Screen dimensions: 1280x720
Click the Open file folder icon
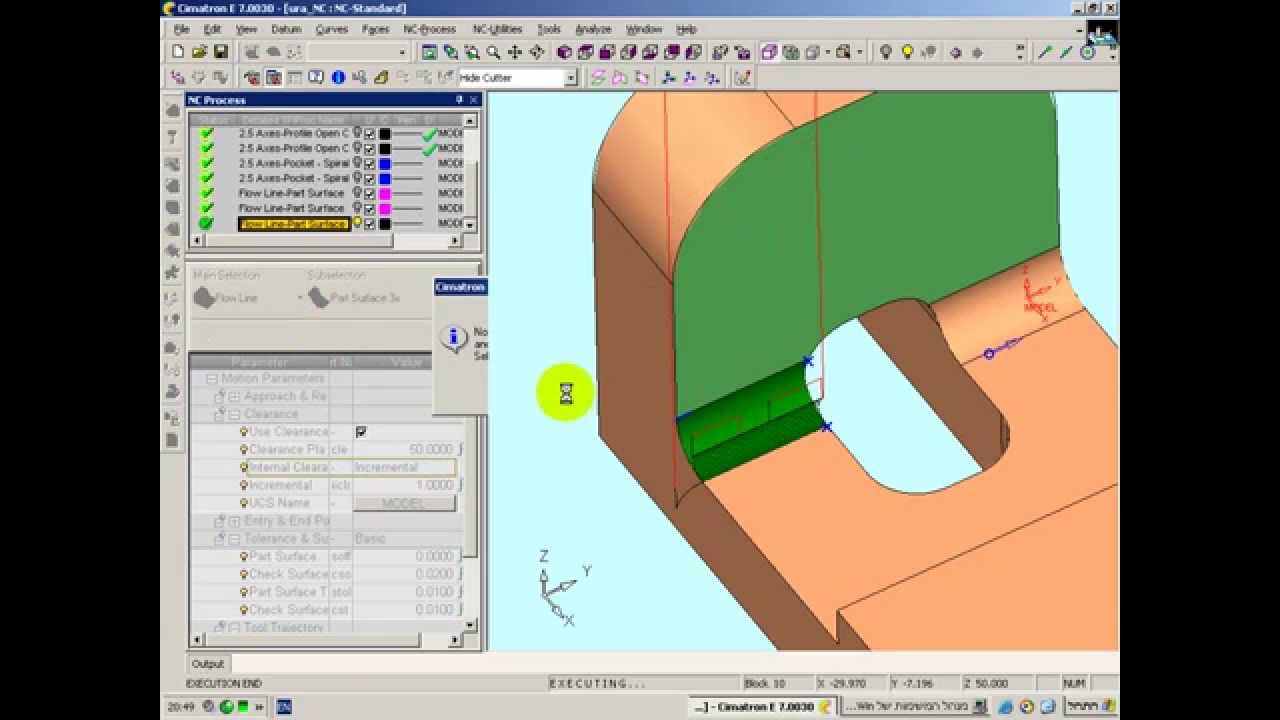[x=199, y=52]
